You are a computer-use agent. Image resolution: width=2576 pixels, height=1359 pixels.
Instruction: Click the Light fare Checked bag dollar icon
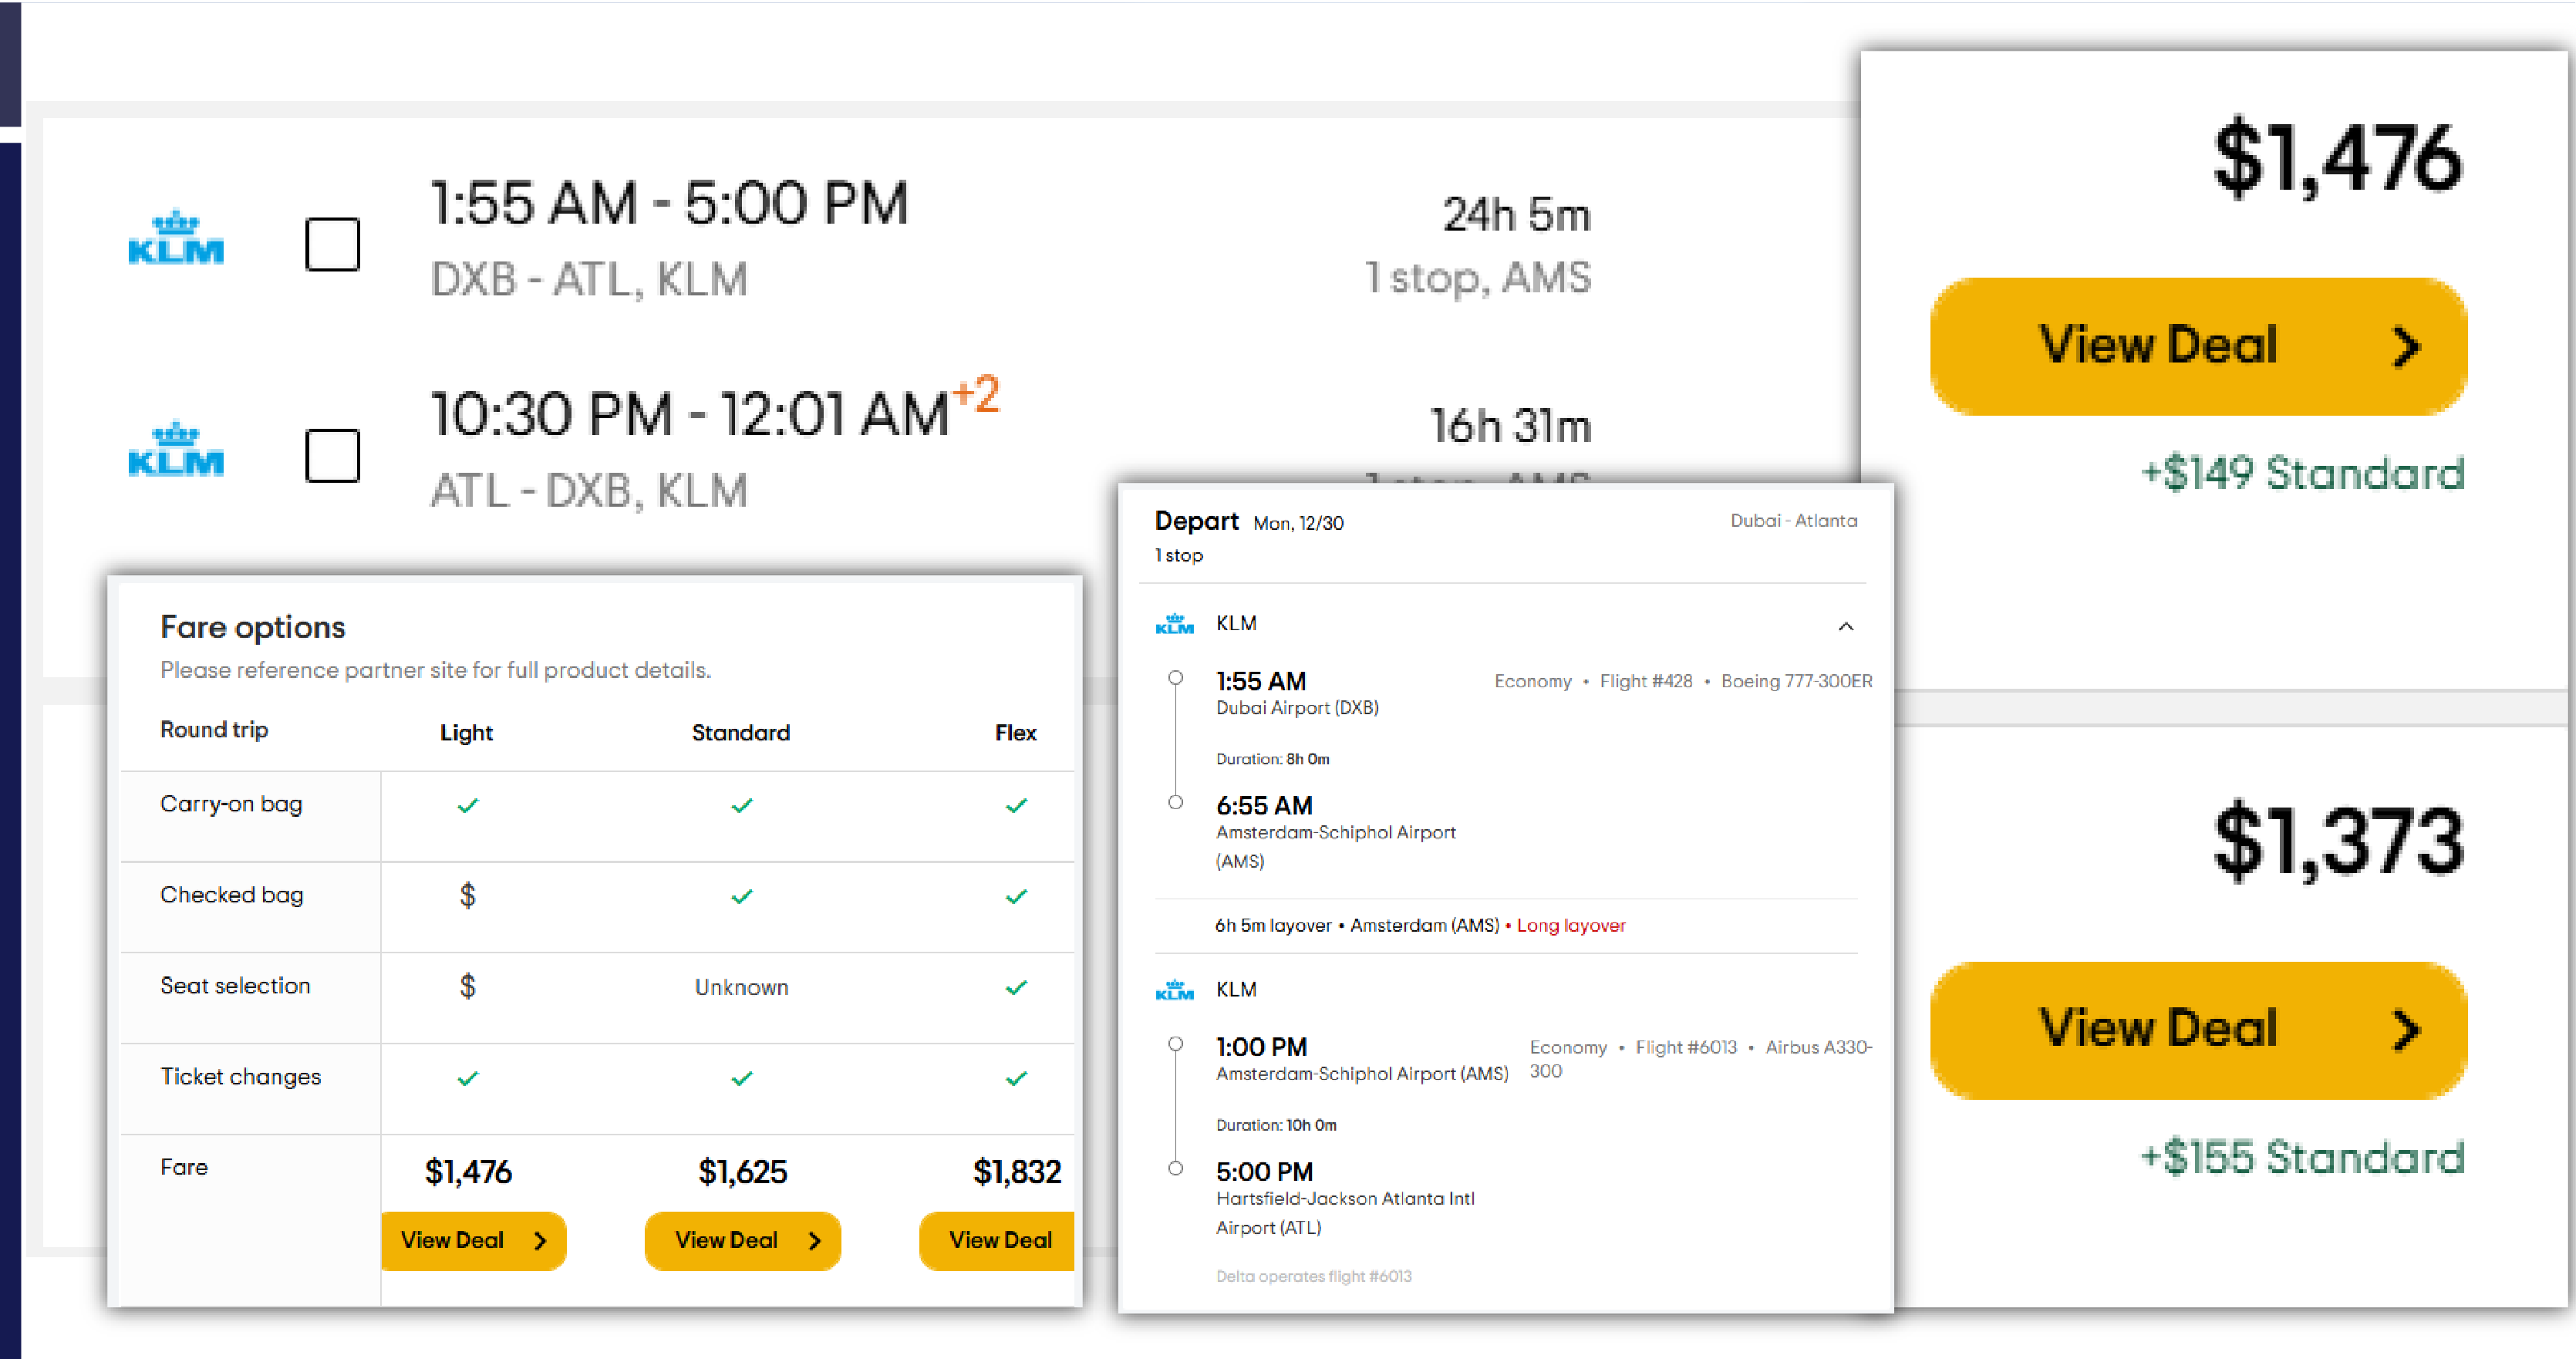(467, 895)
